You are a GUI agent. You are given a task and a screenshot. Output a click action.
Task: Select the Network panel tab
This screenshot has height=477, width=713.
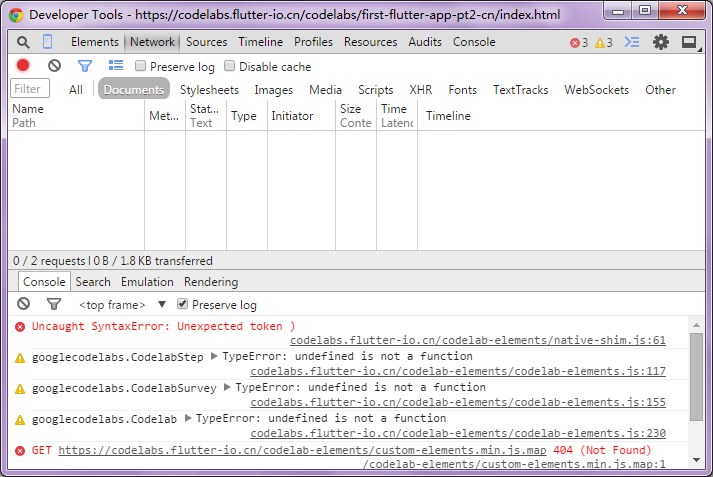(152, 42)
